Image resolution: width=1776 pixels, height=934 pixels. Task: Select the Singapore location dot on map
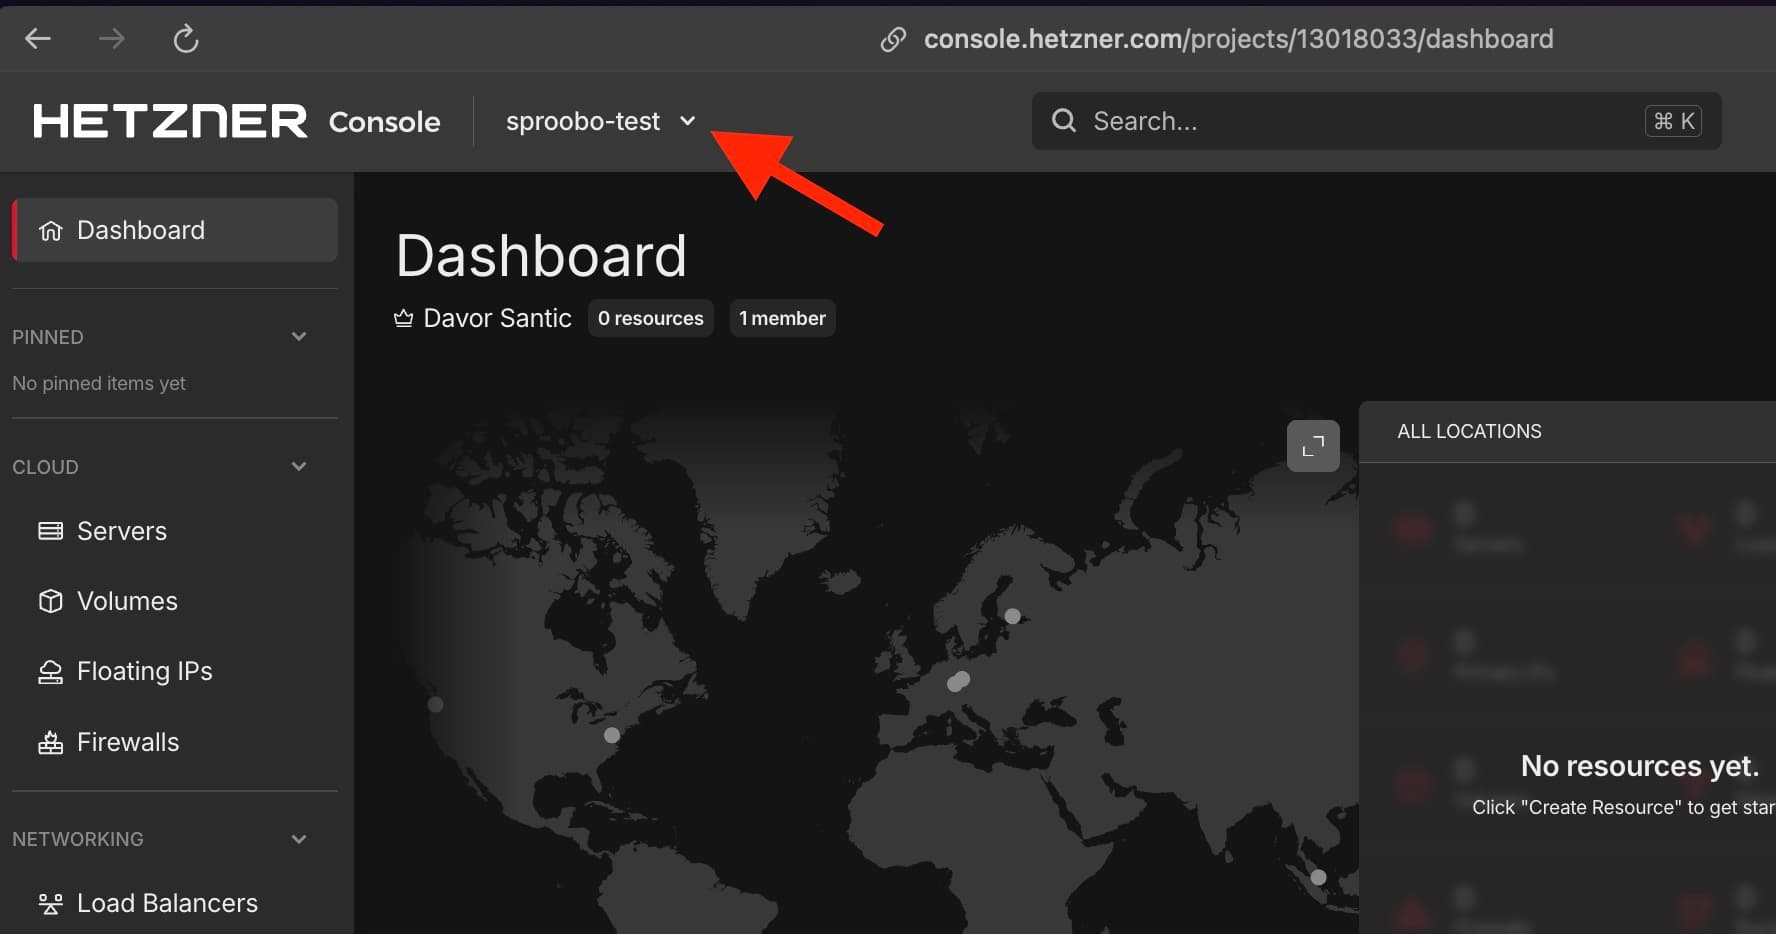(x=1318, y=877)
